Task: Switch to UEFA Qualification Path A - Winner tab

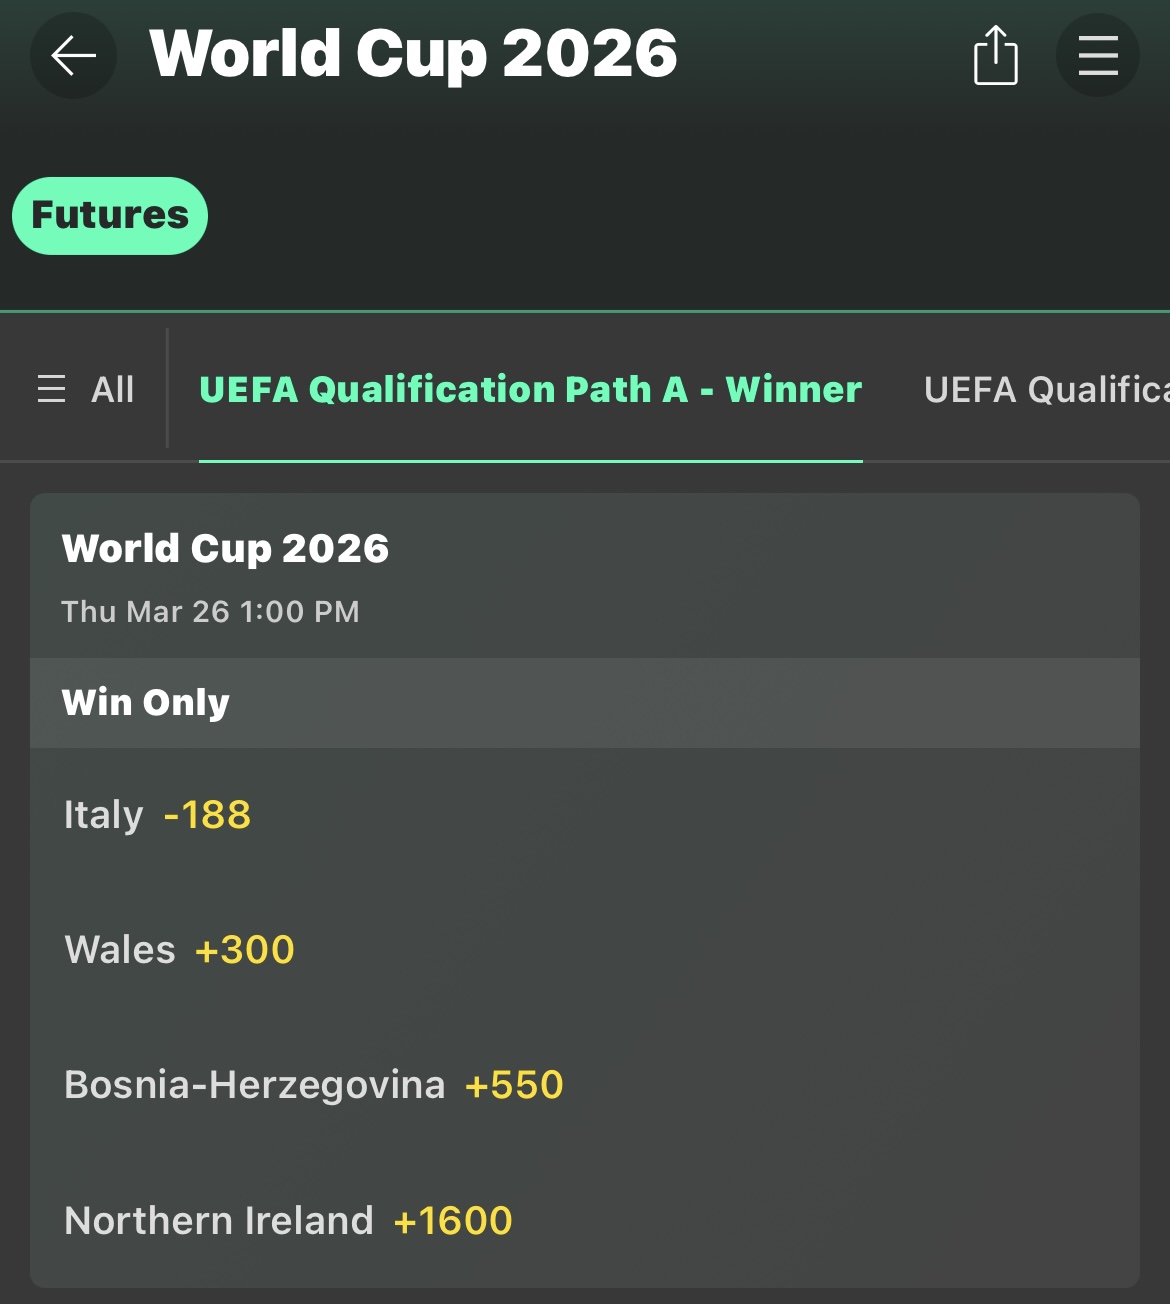Action: [x=530, y=389]
